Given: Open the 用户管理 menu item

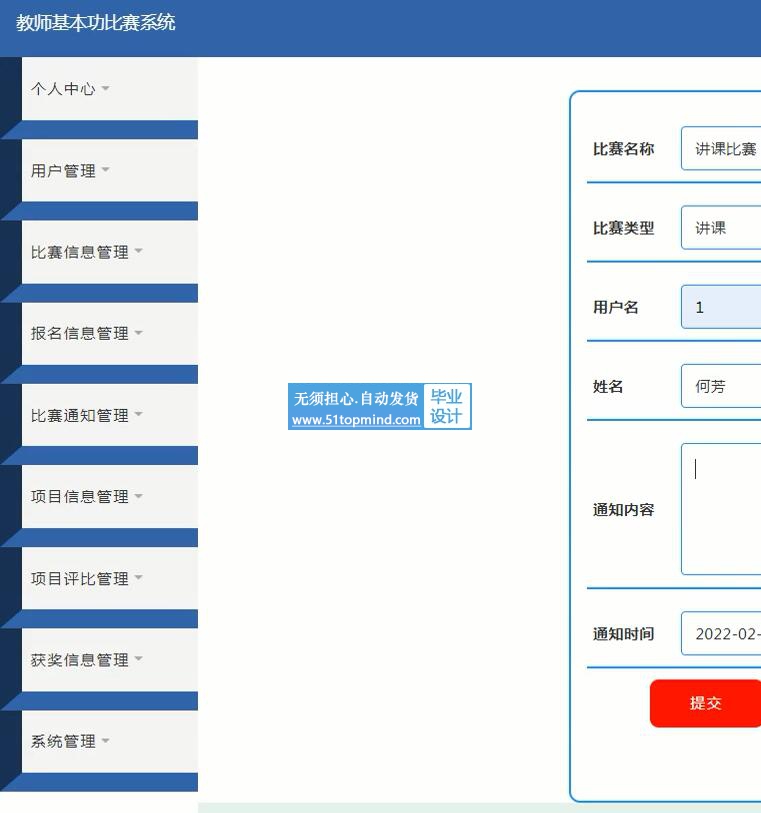Looking at the screenshot, I should (109, 171).
